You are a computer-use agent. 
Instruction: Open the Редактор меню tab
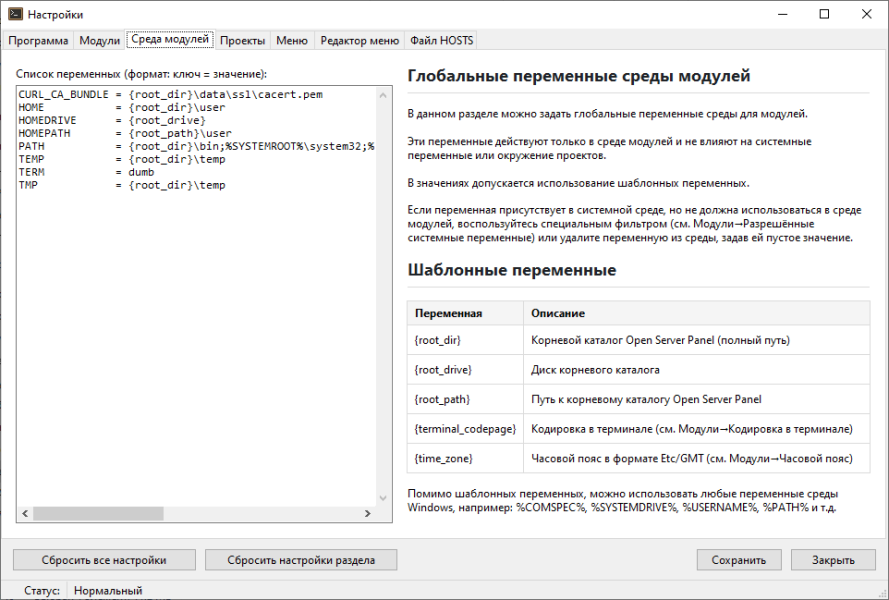coord(359,41)
